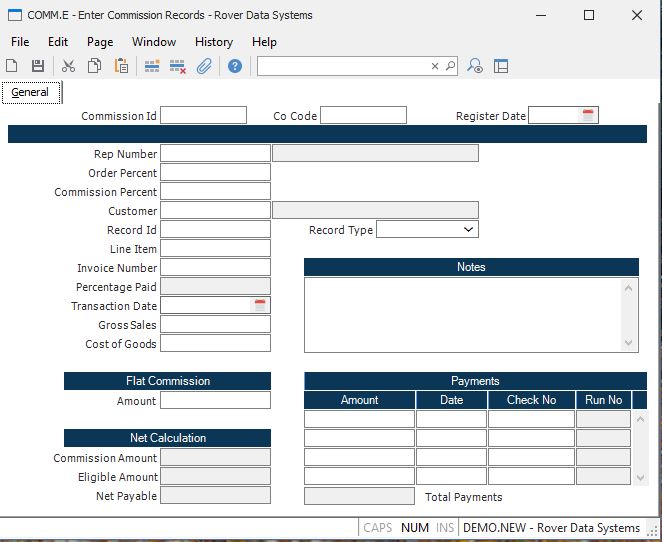Click the Save disk icon
The height and width of the screenshot is (542, 662).
pos(38,66)
